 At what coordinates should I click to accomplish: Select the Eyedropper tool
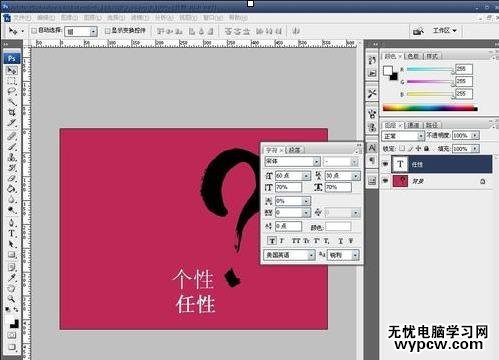coord(12,278)
